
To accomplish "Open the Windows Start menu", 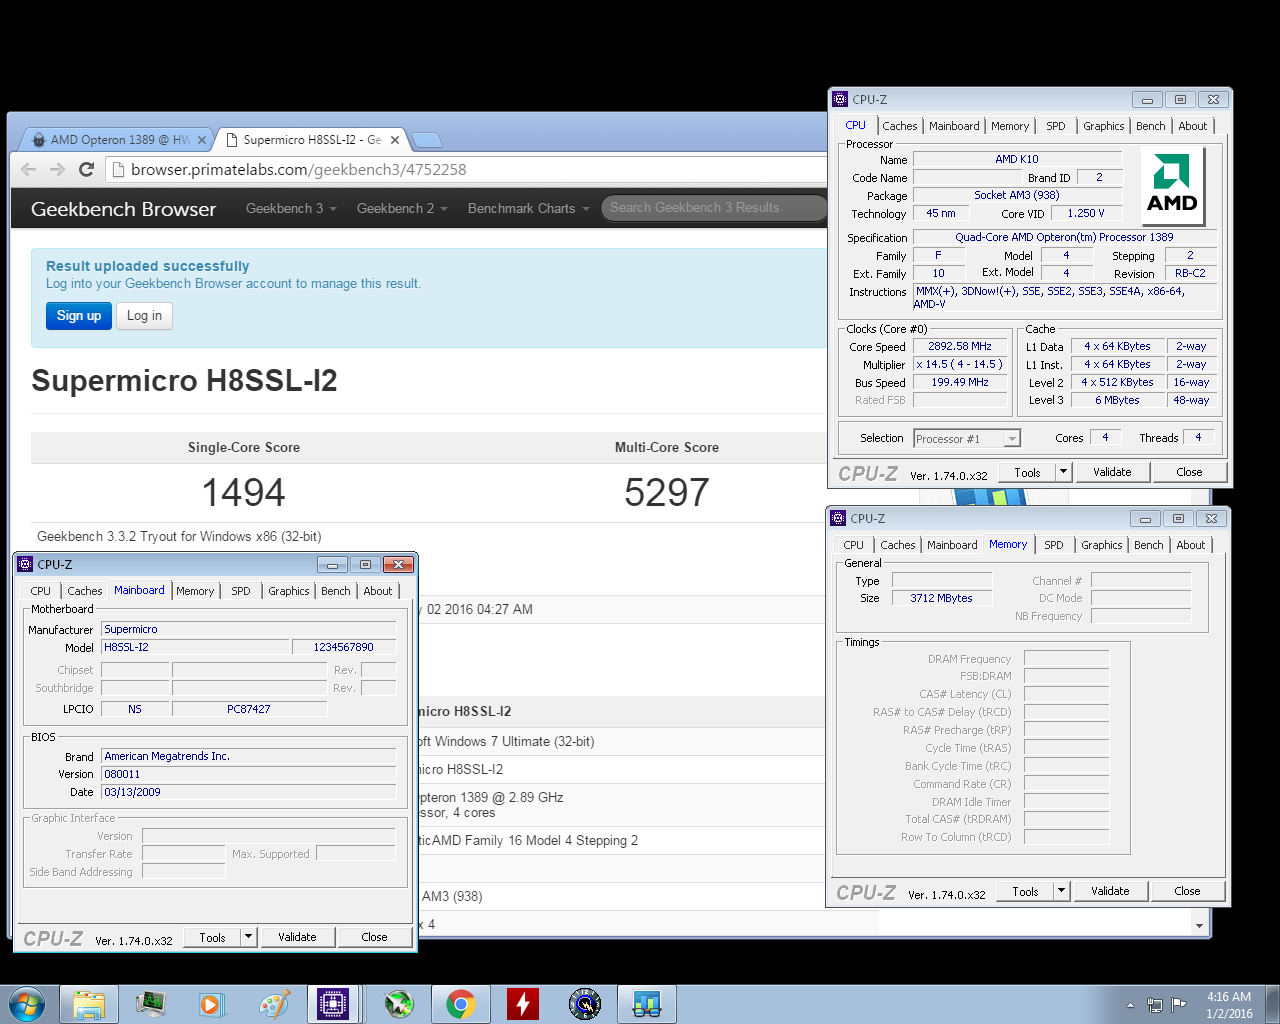I will pyautogui.click(x=27, y=1003).
